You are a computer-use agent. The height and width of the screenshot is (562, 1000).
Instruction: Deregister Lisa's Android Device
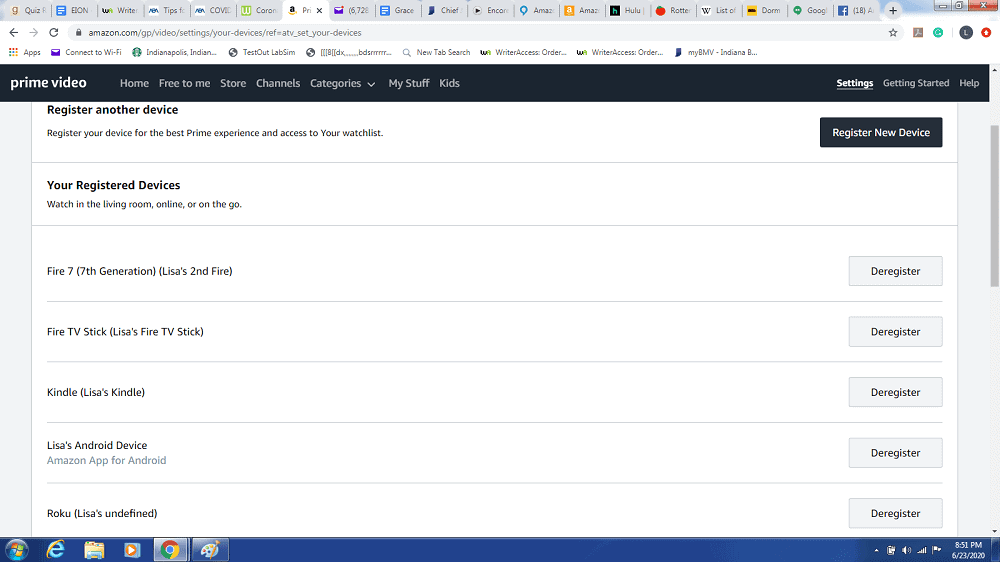click(895, 453)
